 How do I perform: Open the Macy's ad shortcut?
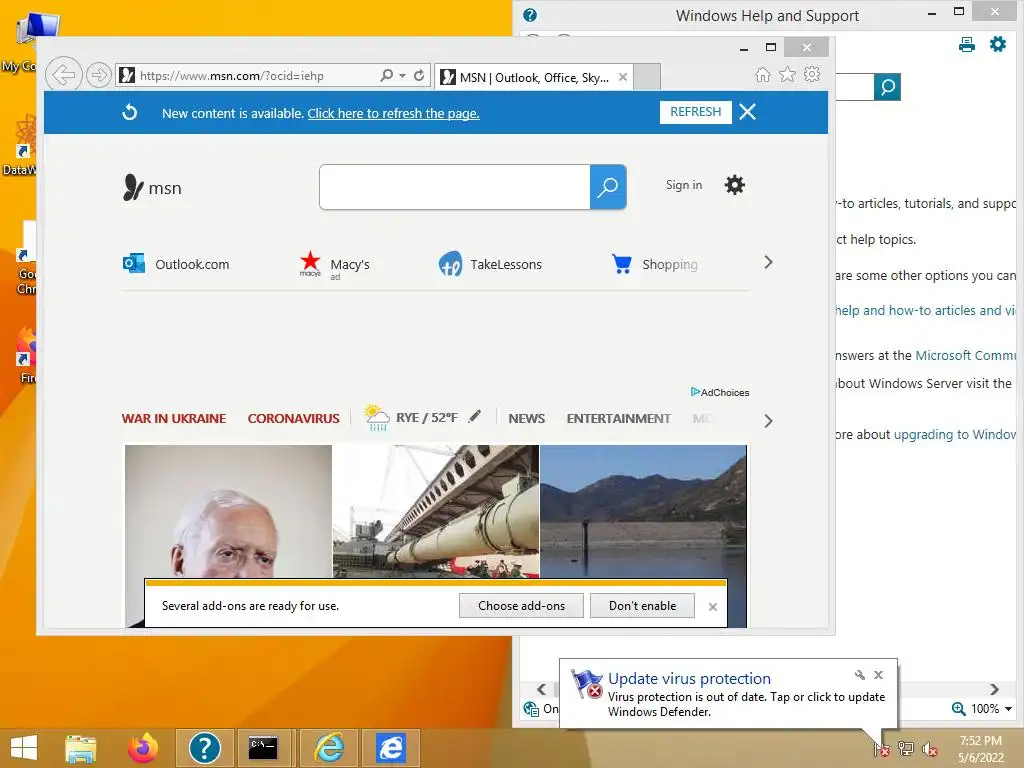[x=335, y=265]
